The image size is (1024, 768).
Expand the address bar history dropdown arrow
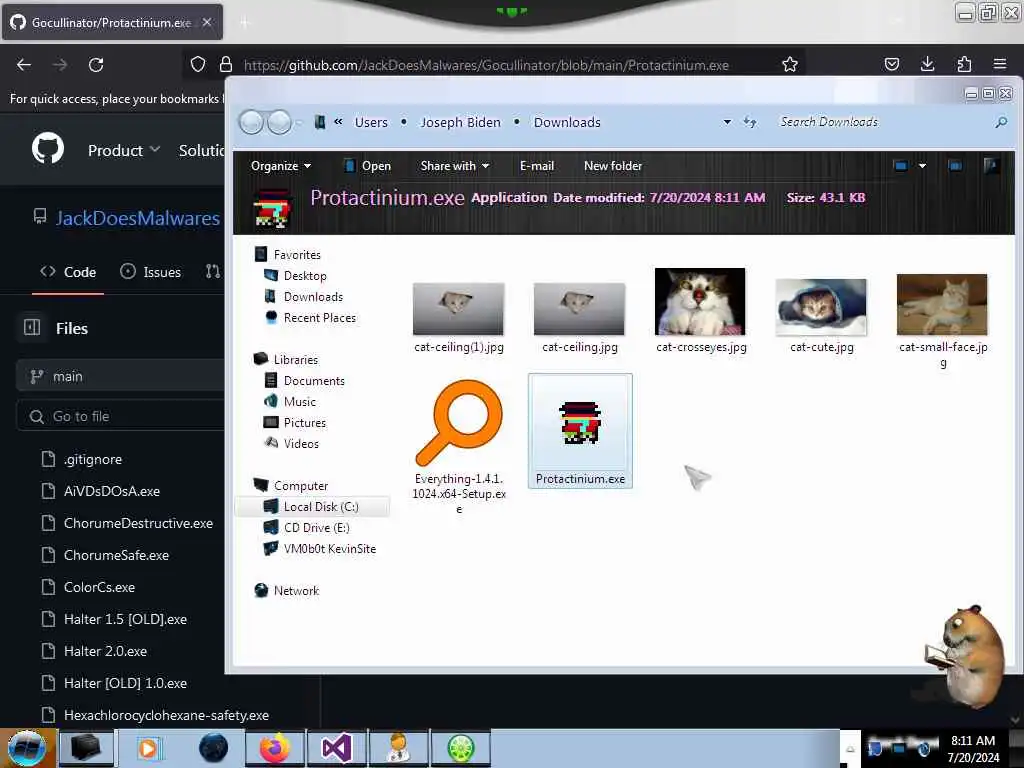point(727,122)
